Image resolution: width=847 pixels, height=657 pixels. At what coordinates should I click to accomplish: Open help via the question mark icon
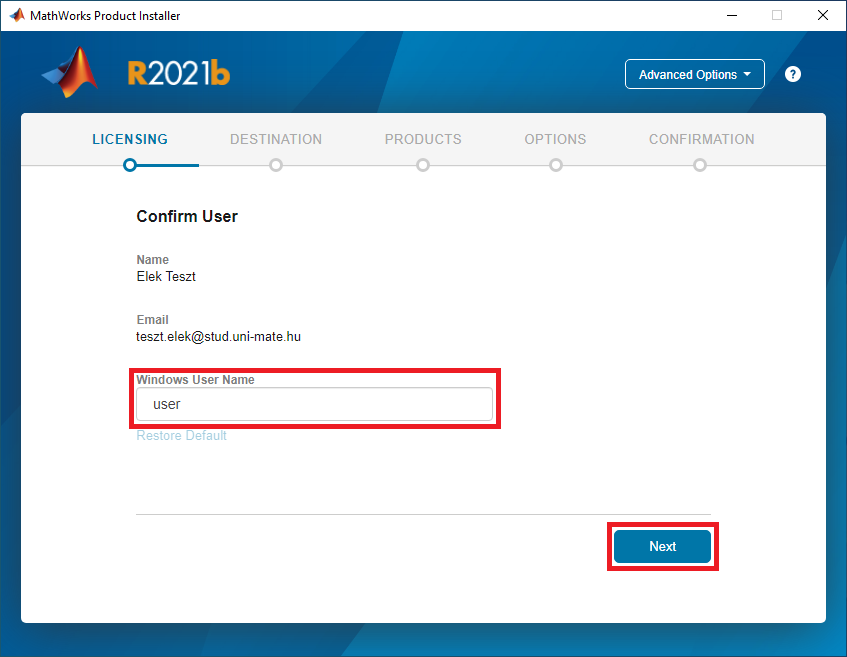click(793, 74)
